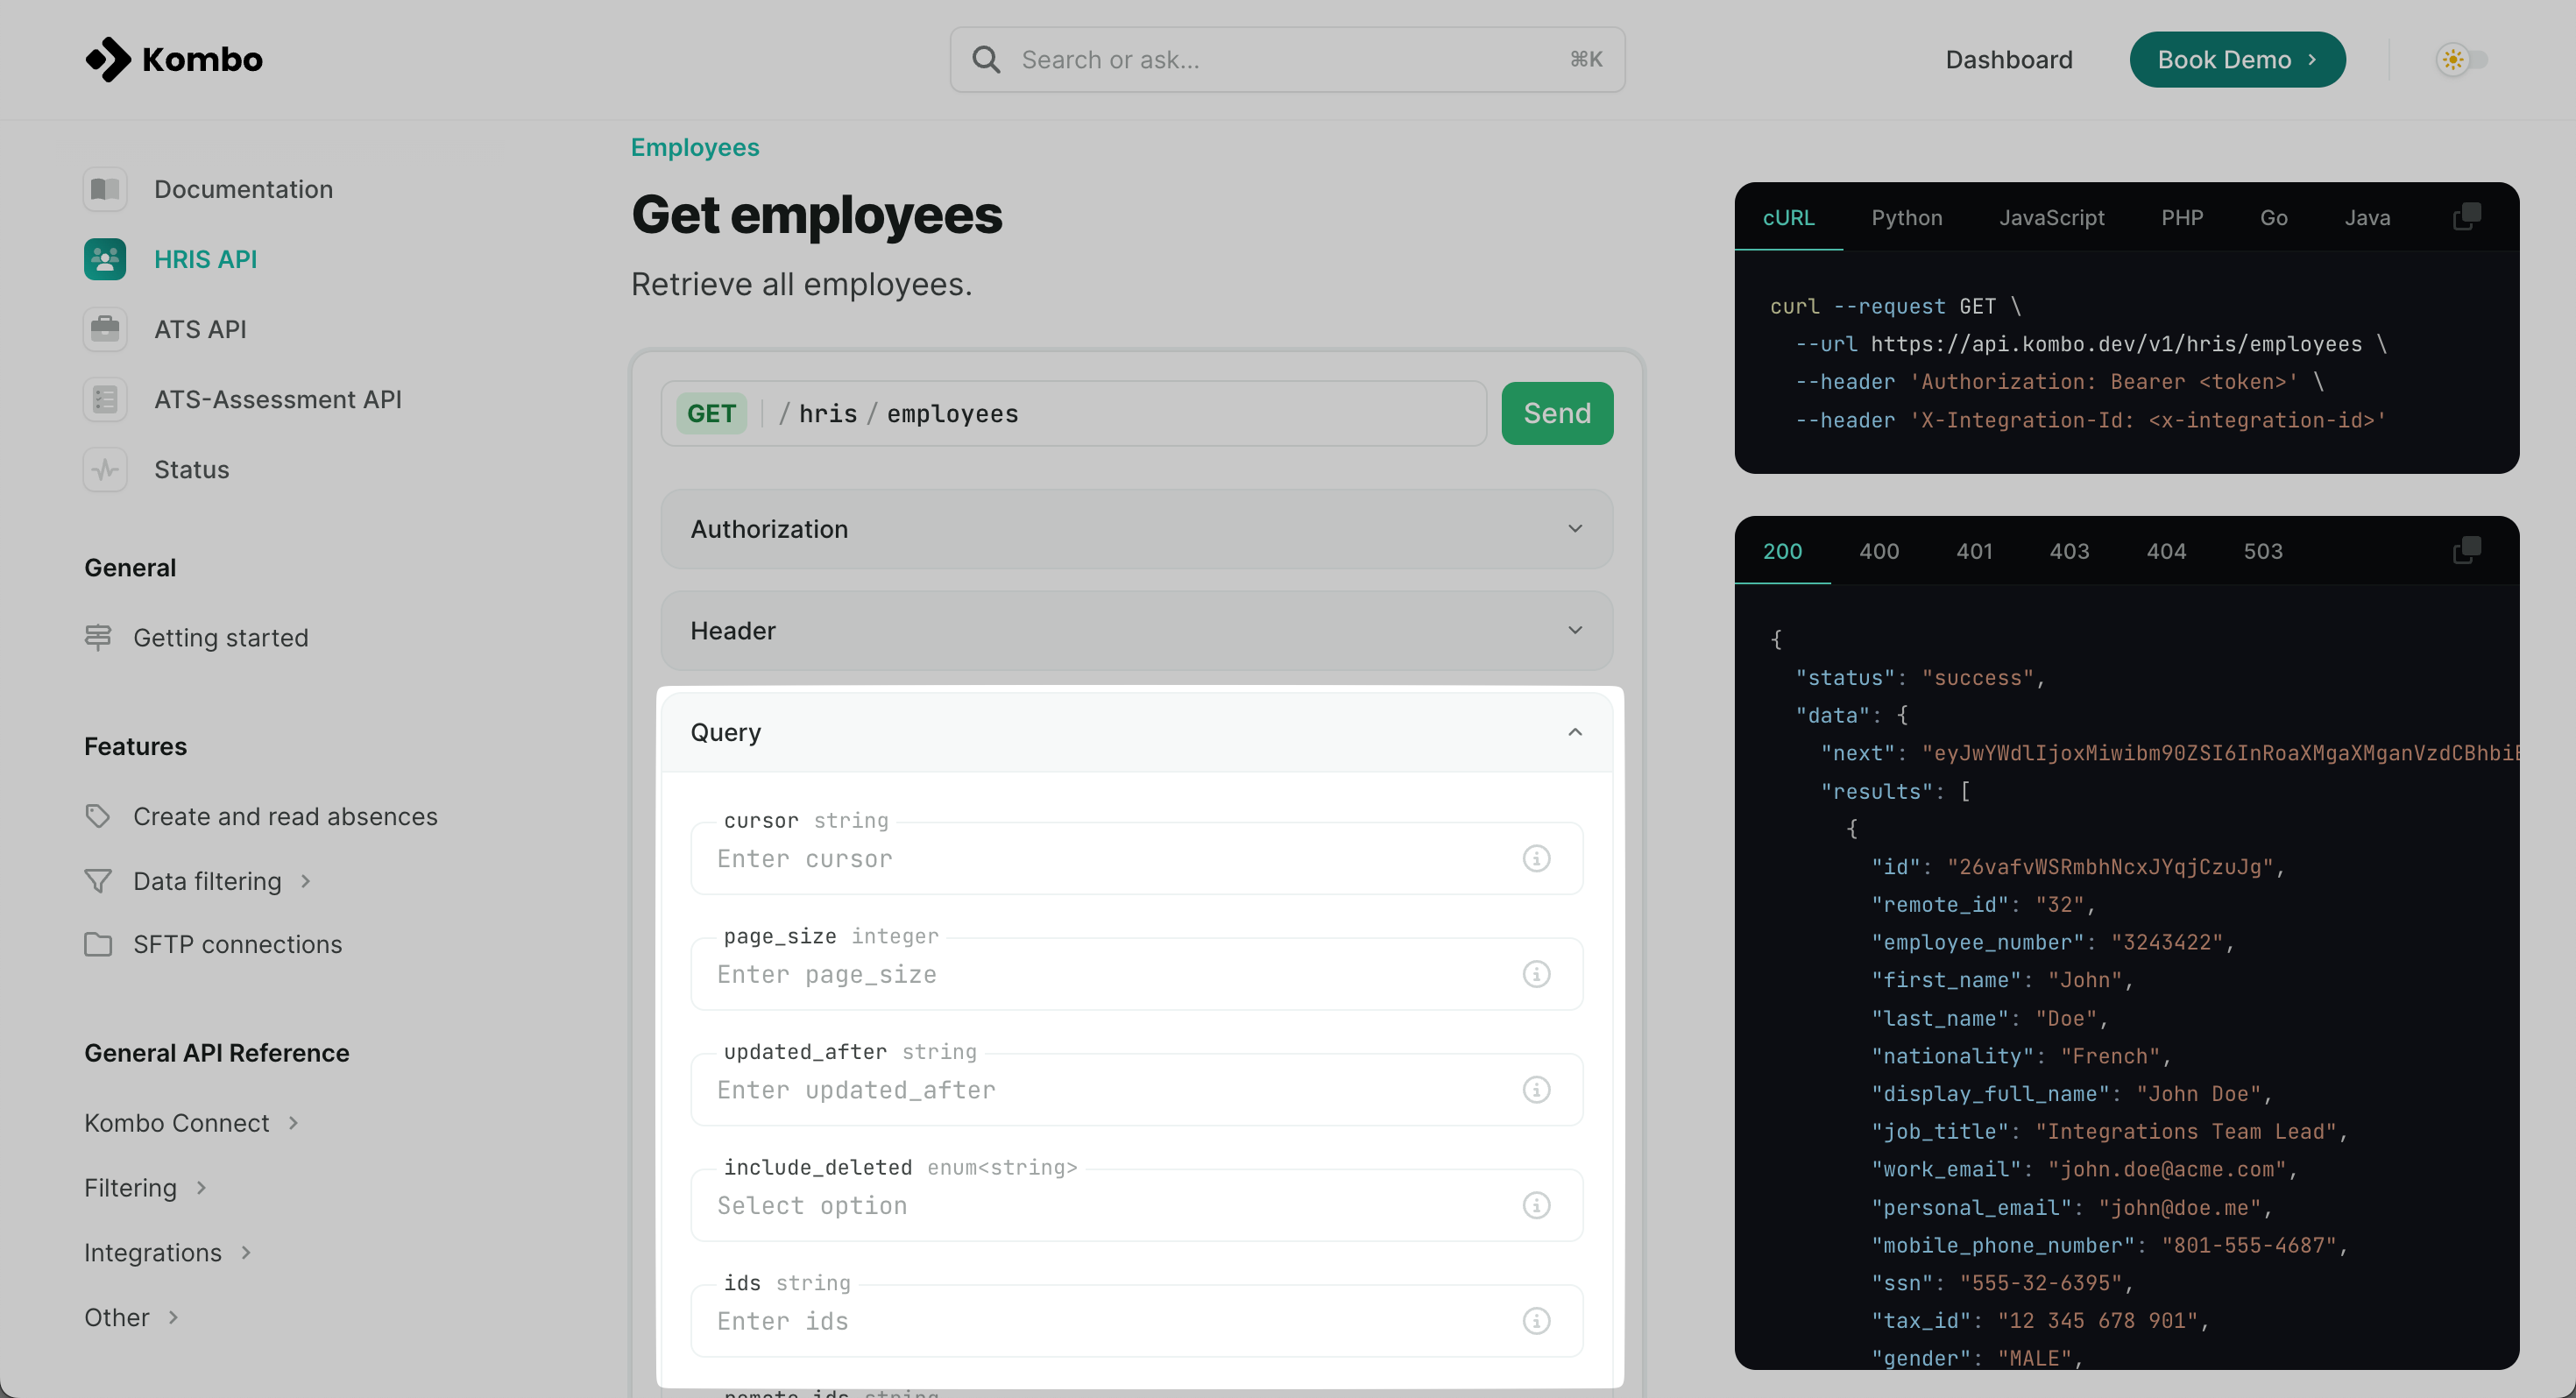
Task: Open Create and read absences page
Action: click(x=285, y=816)
